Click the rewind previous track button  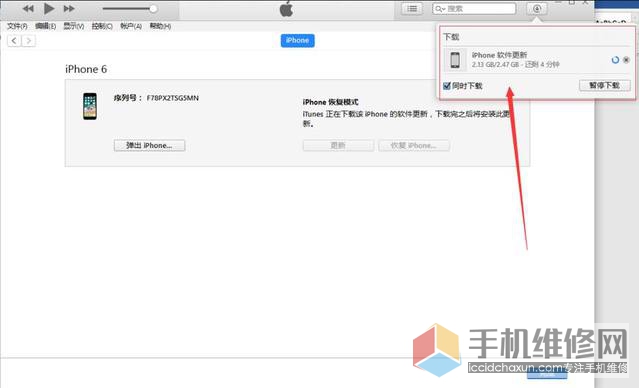28,8
